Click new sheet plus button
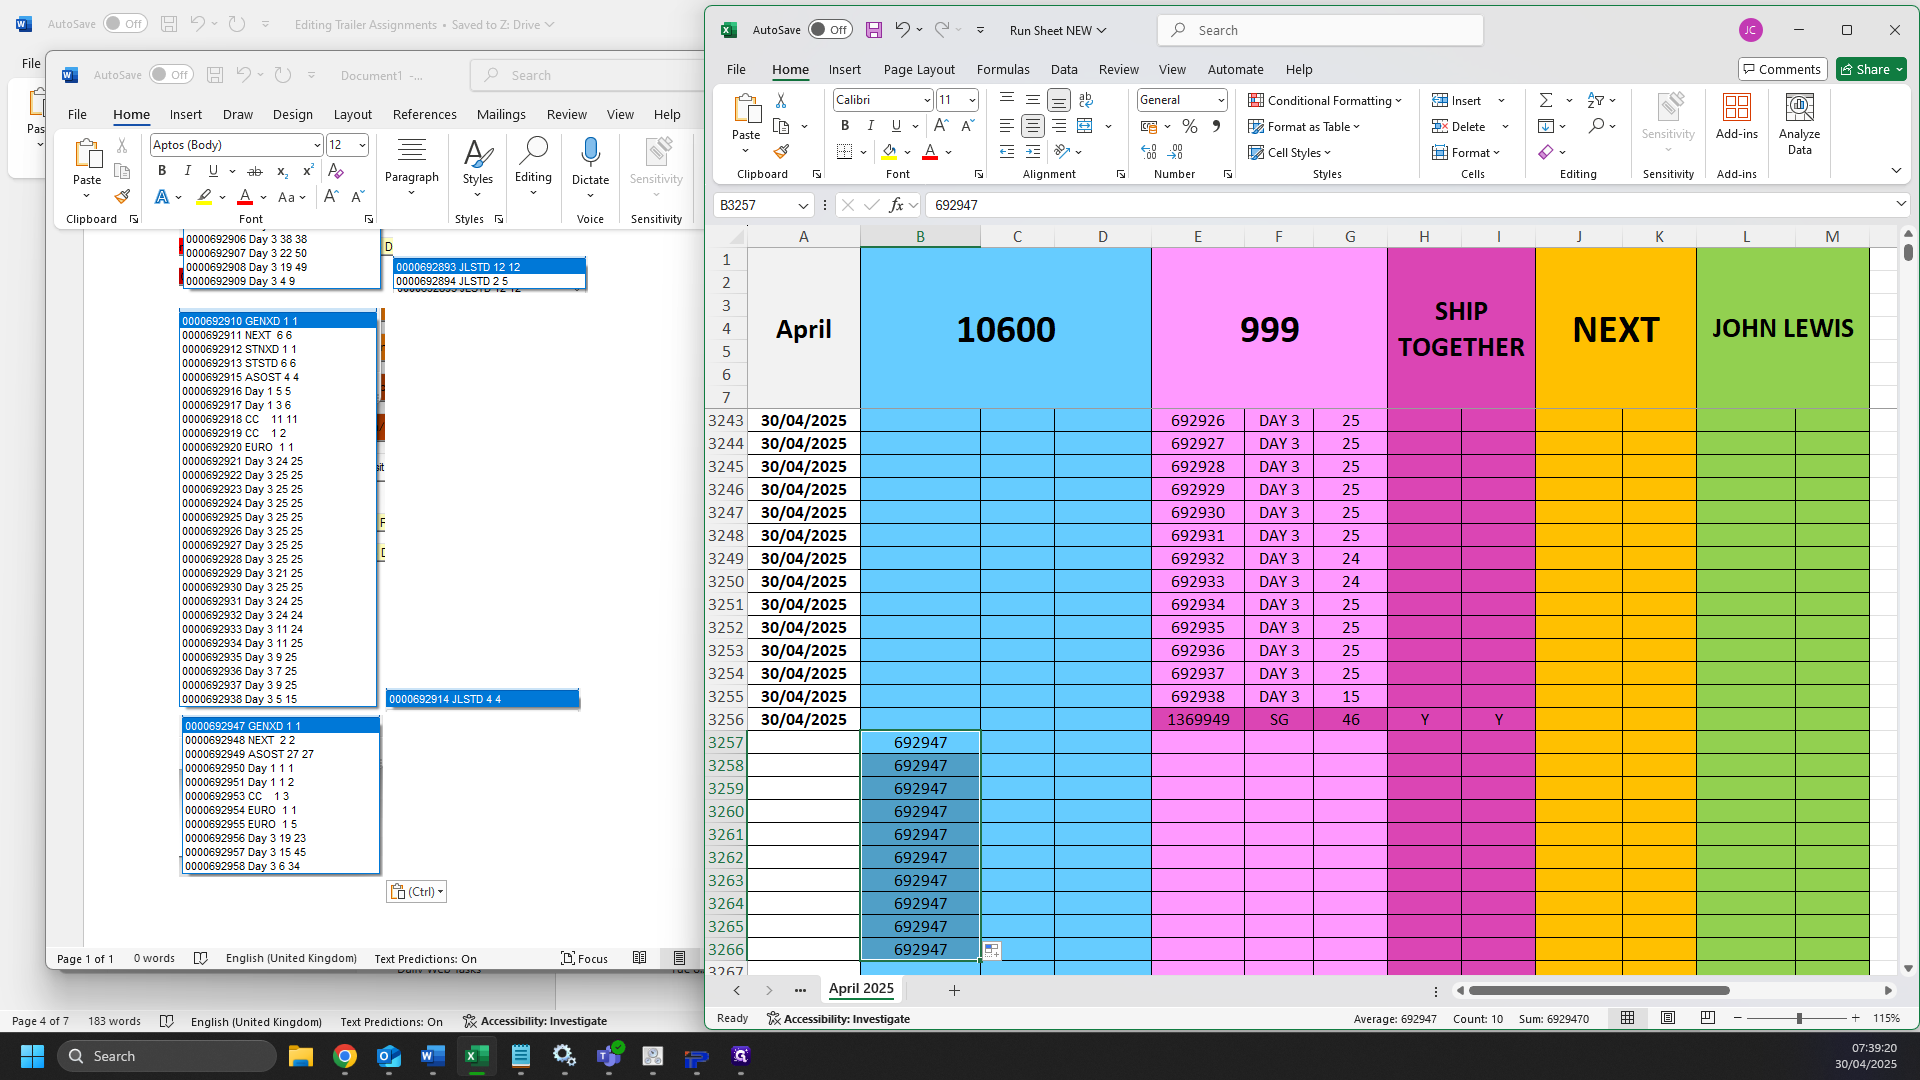The image size is (1920, 1080). [x=954, y=990]
